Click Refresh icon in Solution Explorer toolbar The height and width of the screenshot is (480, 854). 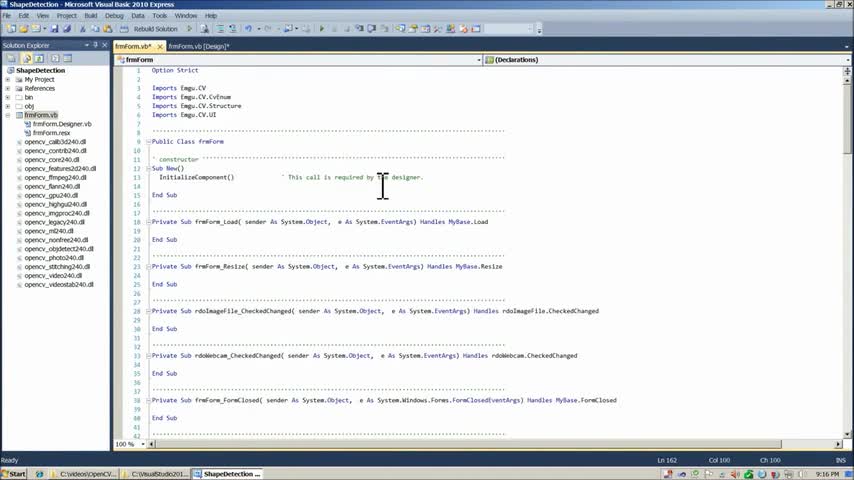click(39, 58)
